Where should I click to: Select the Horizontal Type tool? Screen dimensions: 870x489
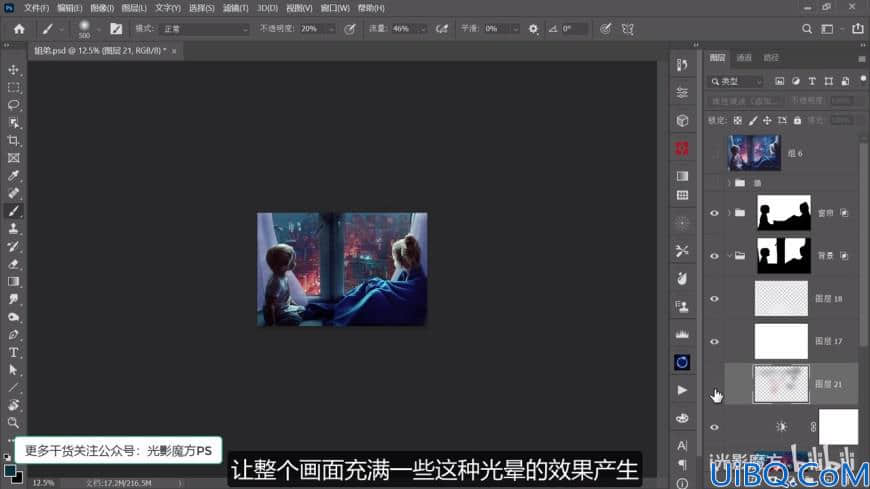[x=13, y=352]
